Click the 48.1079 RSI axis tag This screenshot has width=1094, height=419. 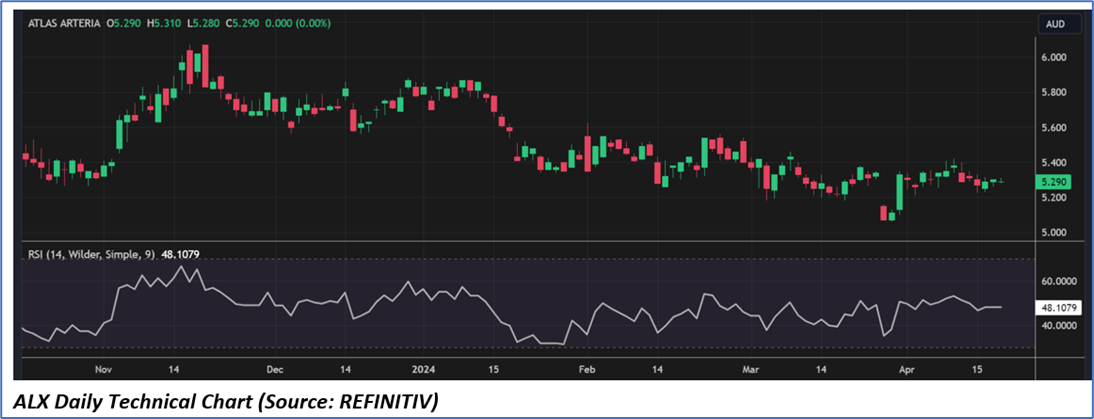pyautogui.click(x=1059, y=307)
